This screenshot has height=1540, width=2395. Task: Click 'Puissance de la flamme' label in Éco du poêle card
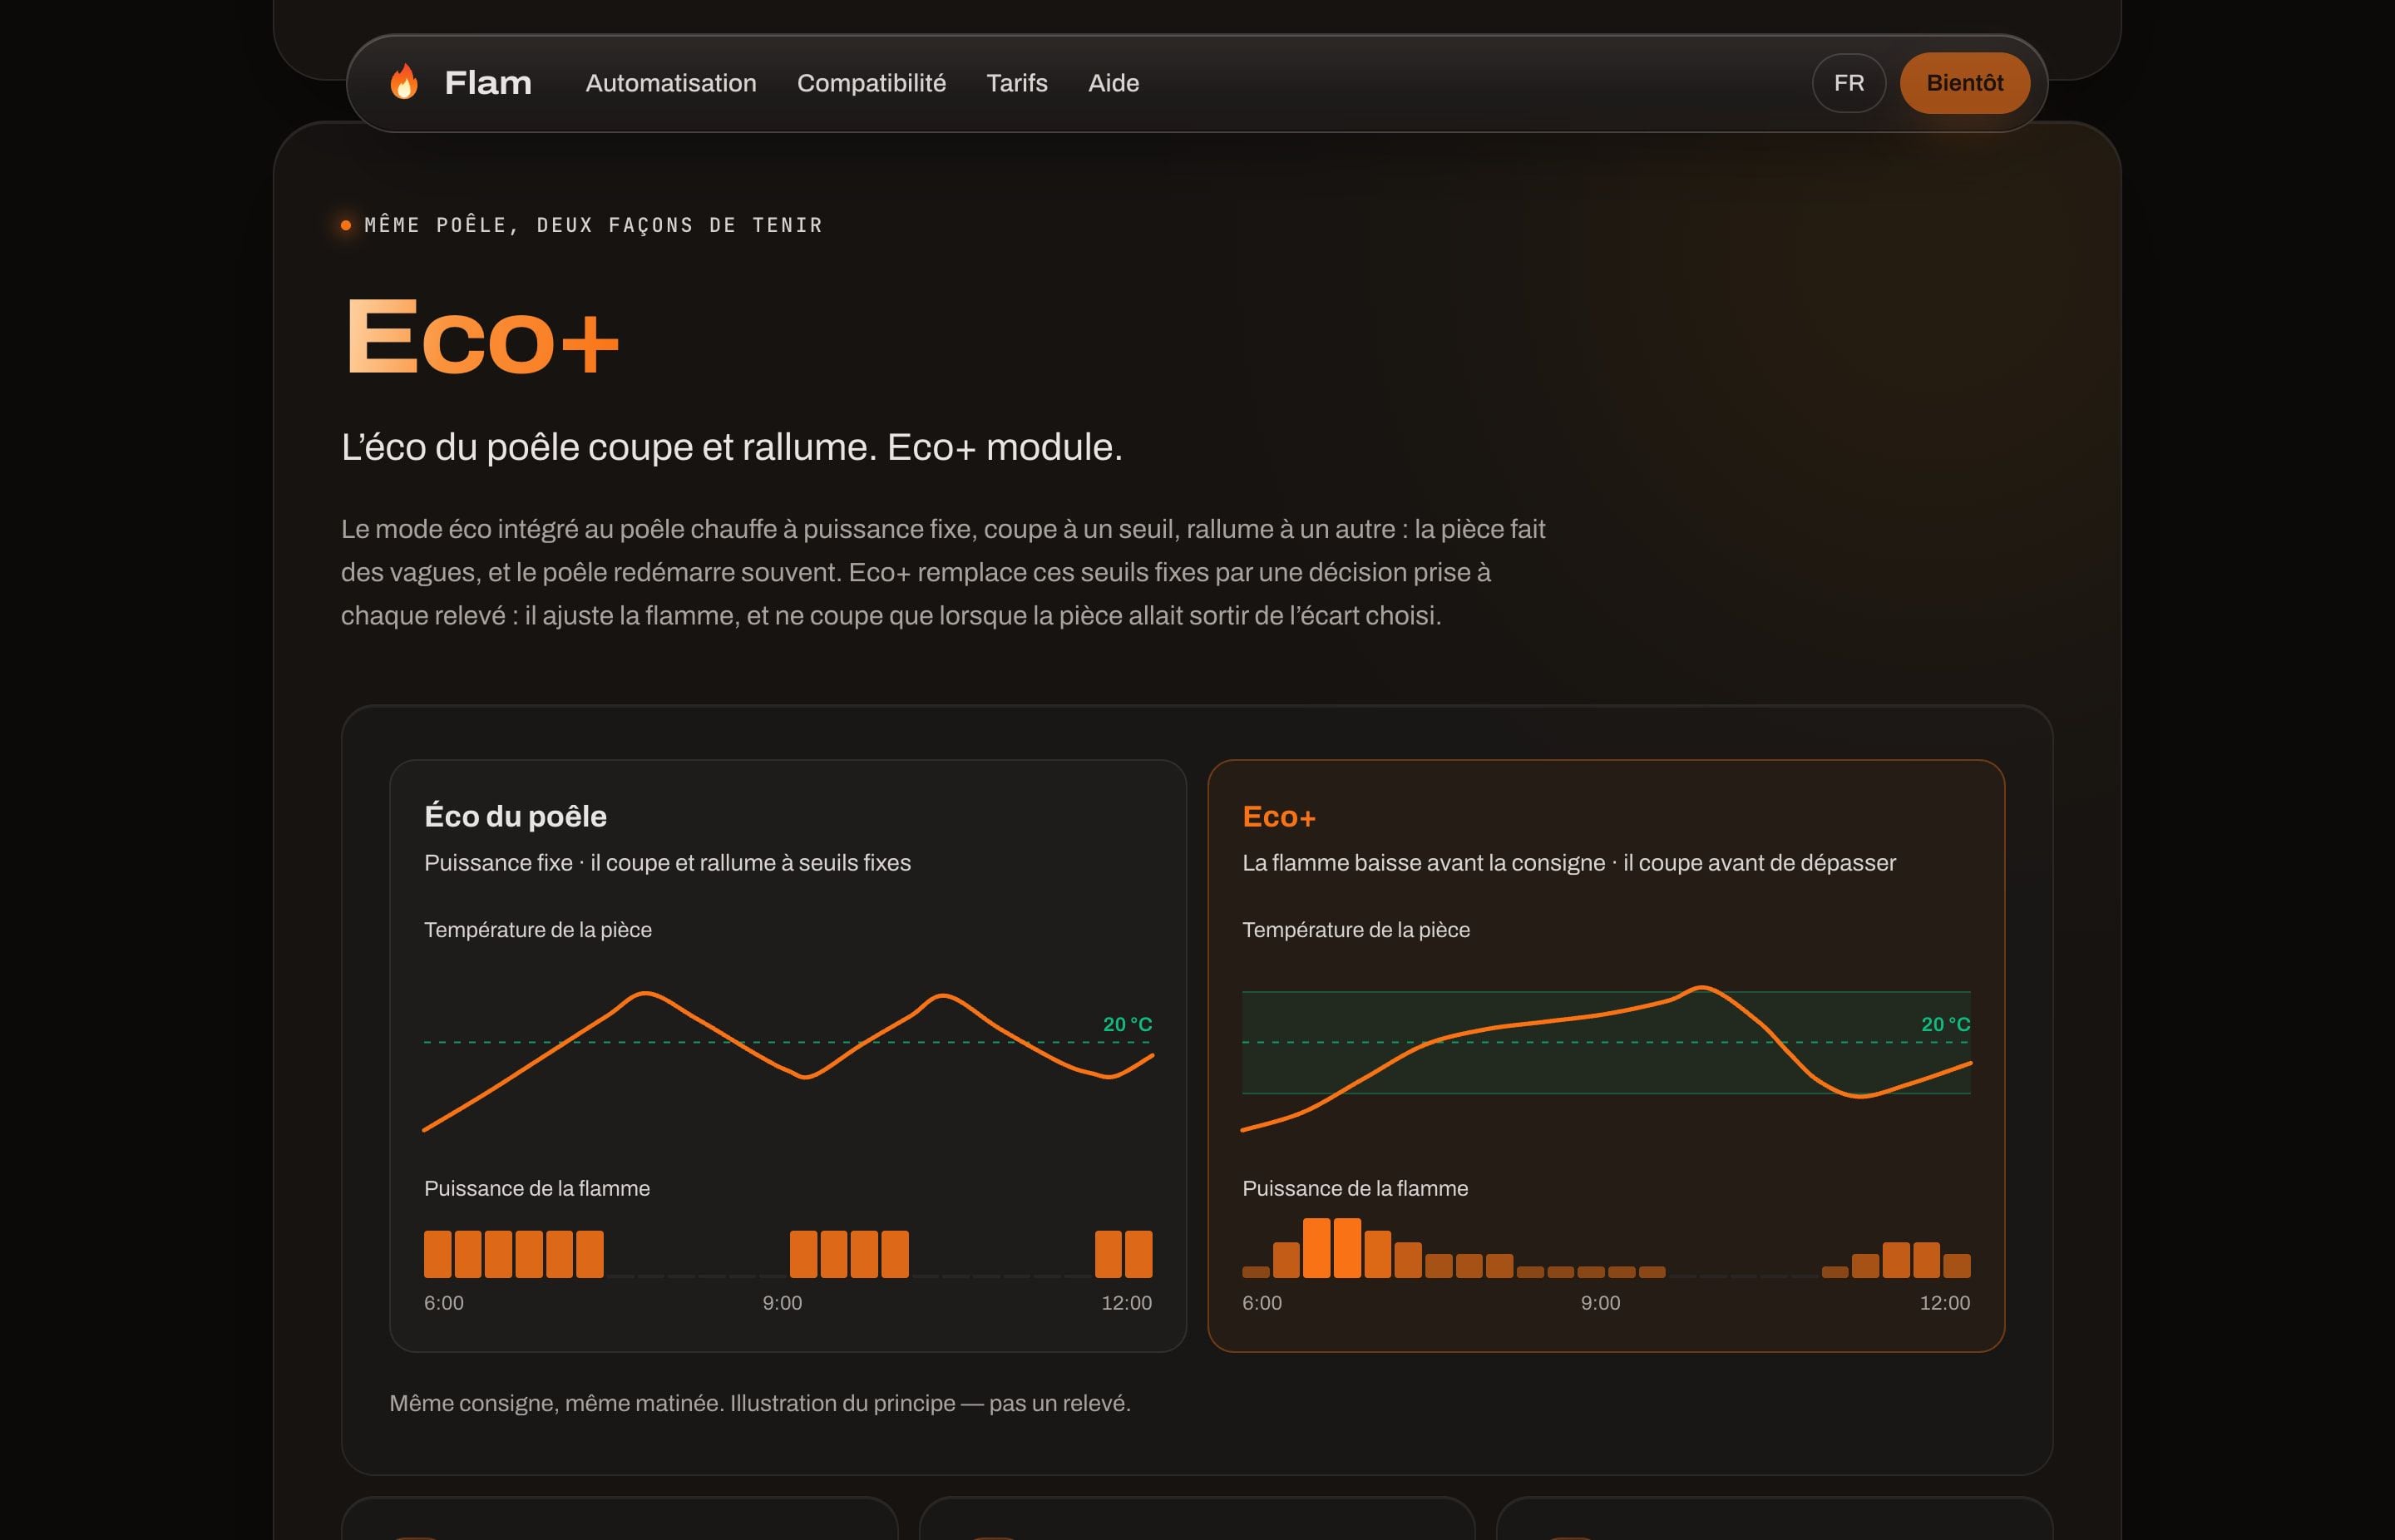(537, 1188)
